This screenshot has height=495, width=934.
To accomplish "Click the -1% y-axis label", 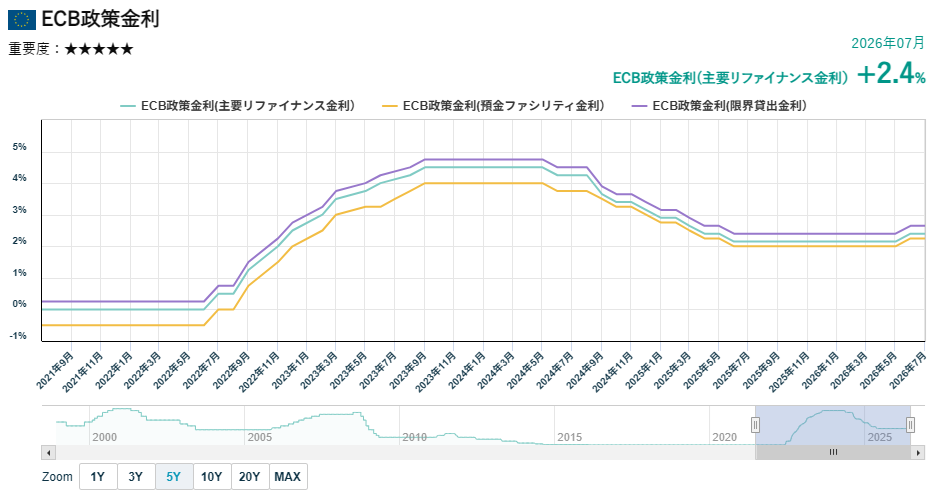I will (x=18, y=336).
